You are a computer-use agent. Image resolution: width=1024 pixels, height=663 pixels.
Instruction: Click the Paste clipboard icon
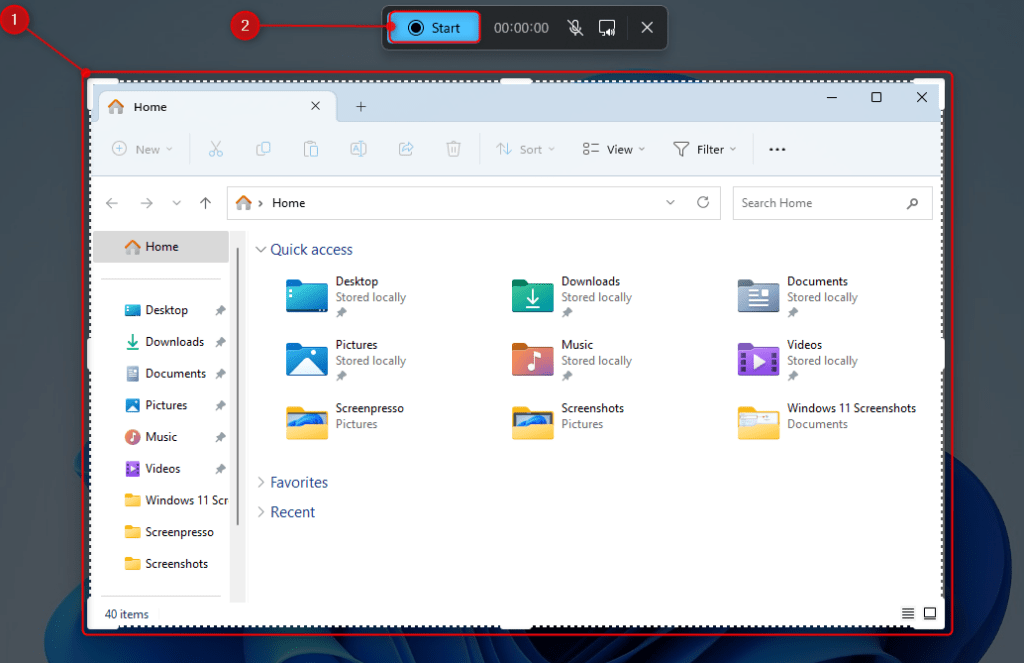coord(311,149)
